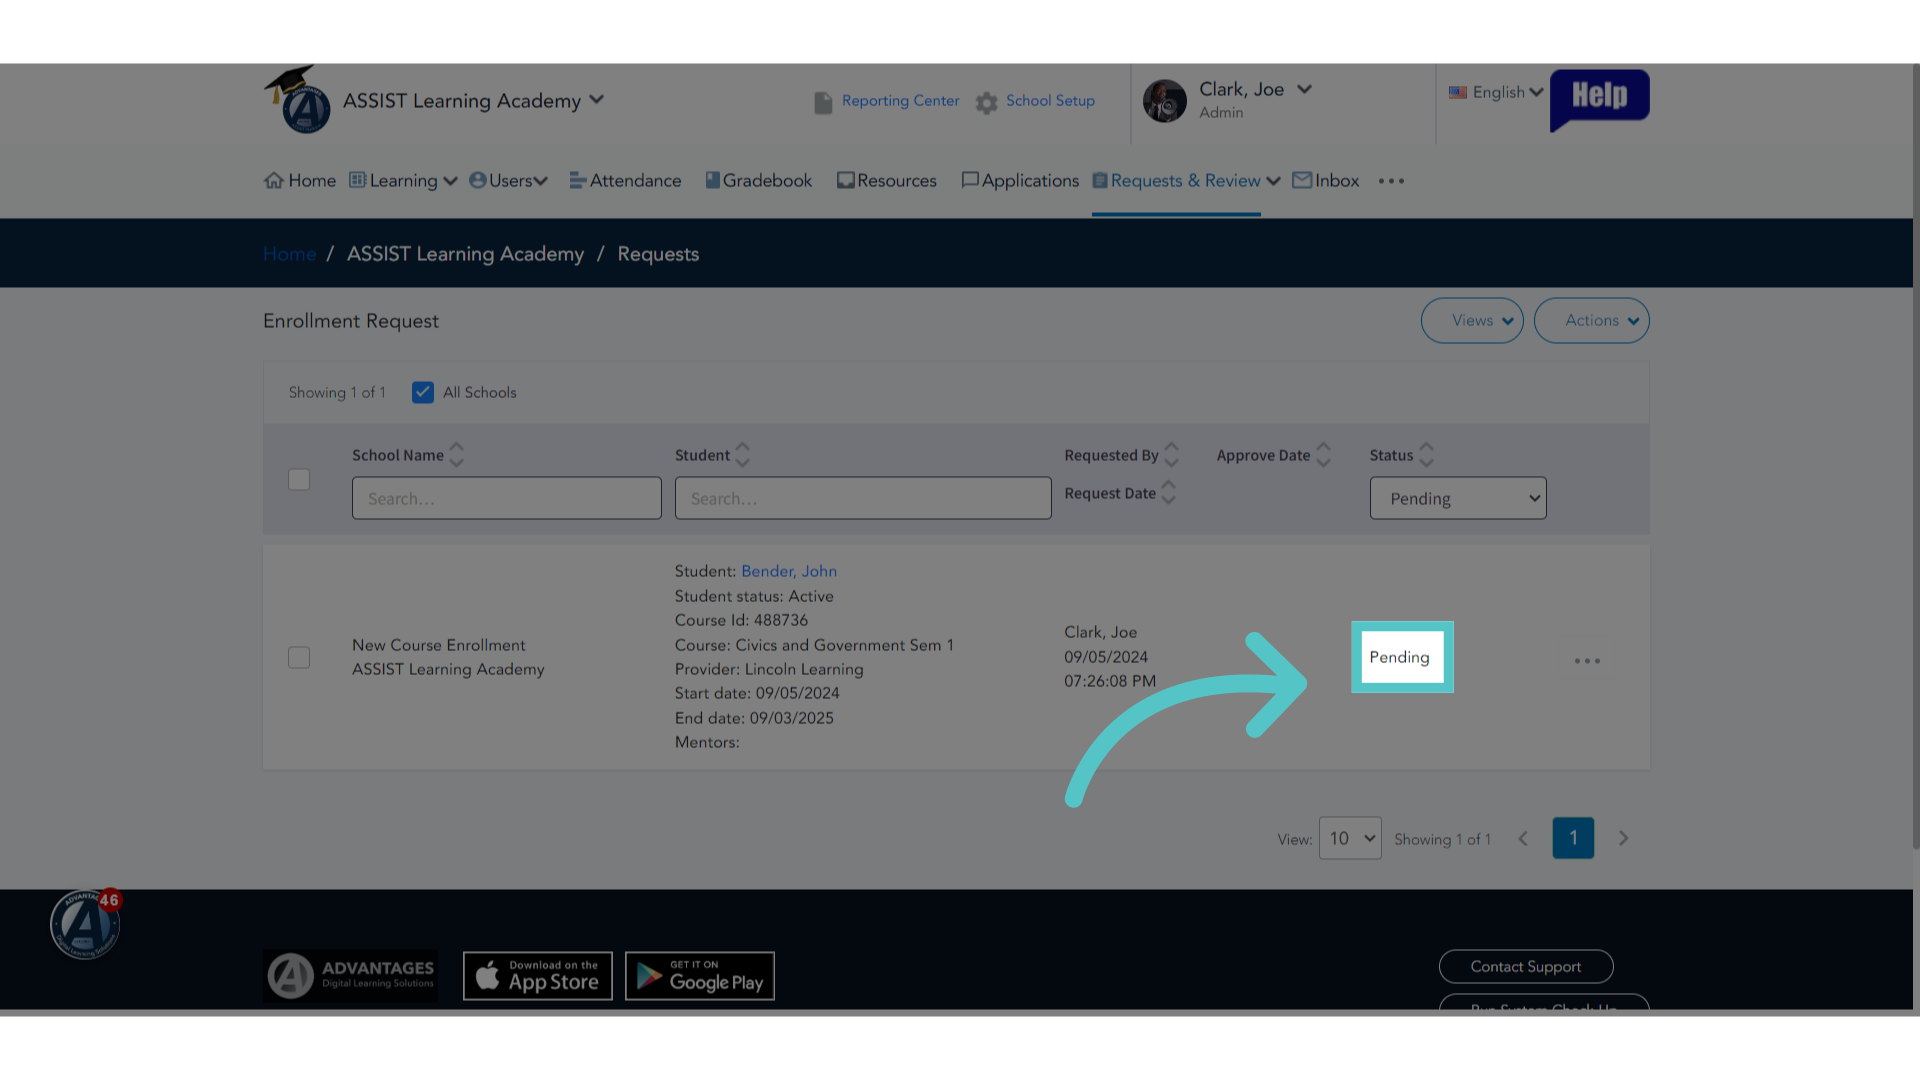Open the Attendance menu item

point(625,180)
